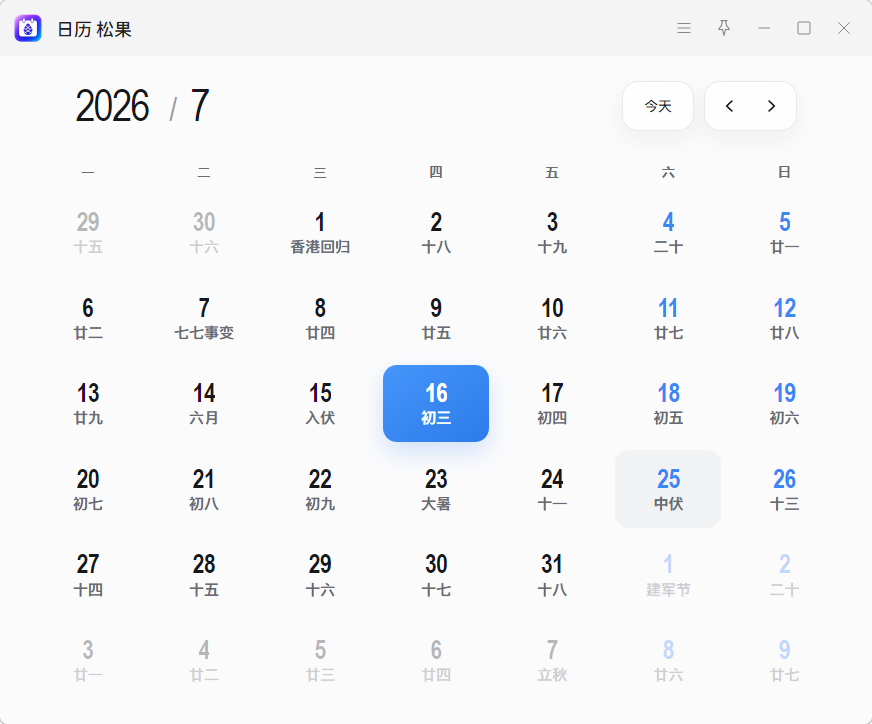872x724 pixels.
Task: Minimize the calendar window
Action: click(764, 28)
